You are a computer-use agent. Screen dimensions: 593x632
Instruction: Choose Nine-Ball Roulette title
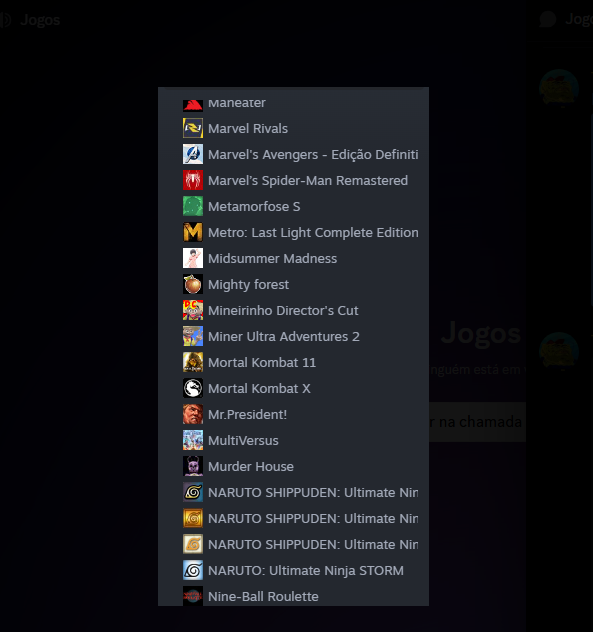click(263, 597)
